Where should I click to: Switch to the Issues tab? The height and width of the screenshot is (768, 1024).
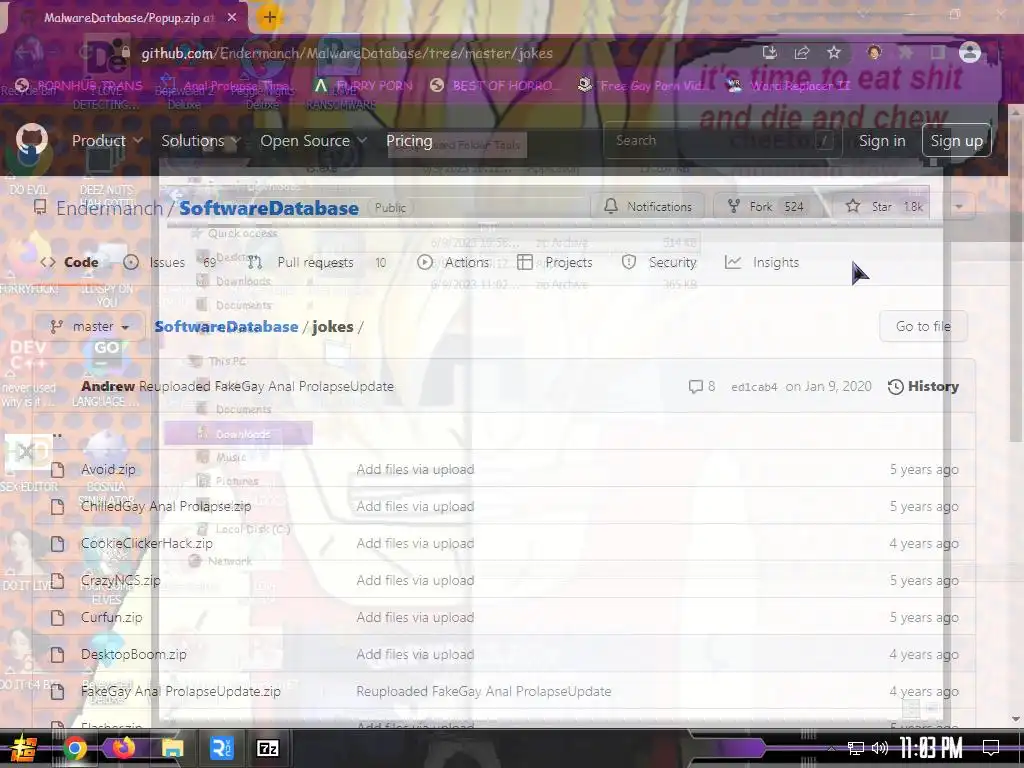point(170,263)
